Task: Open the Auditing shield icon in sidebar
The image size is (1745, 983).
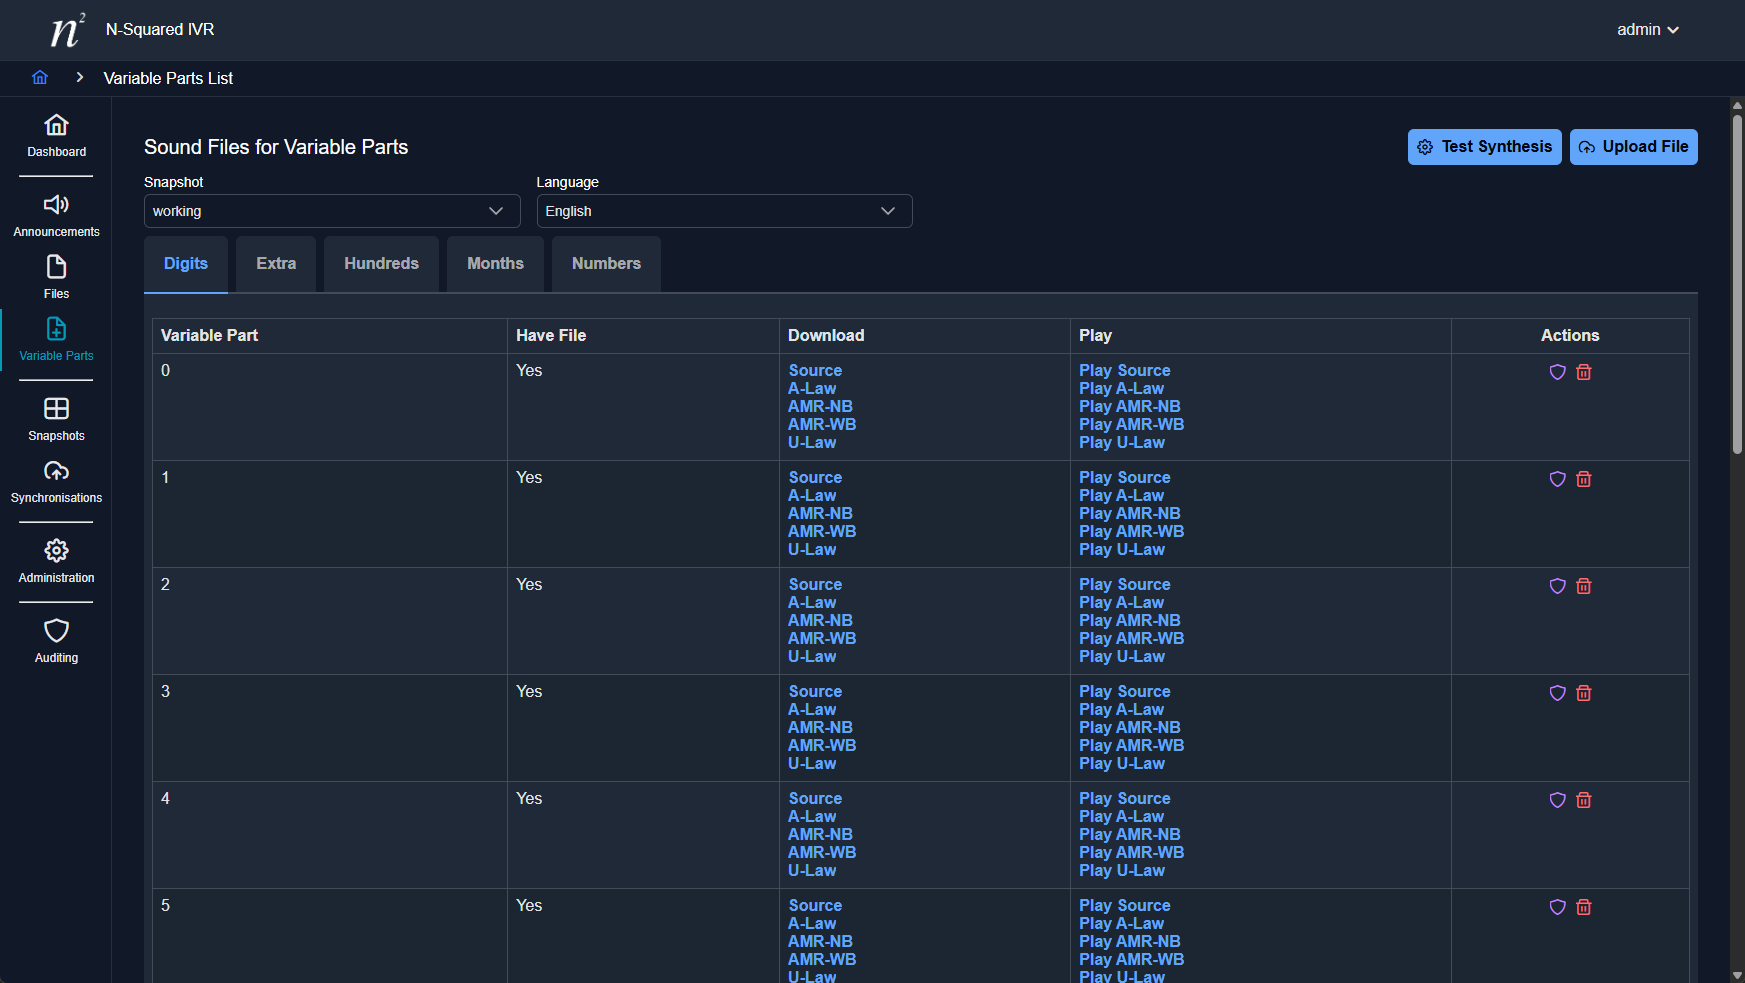Action: click(56, 632)
